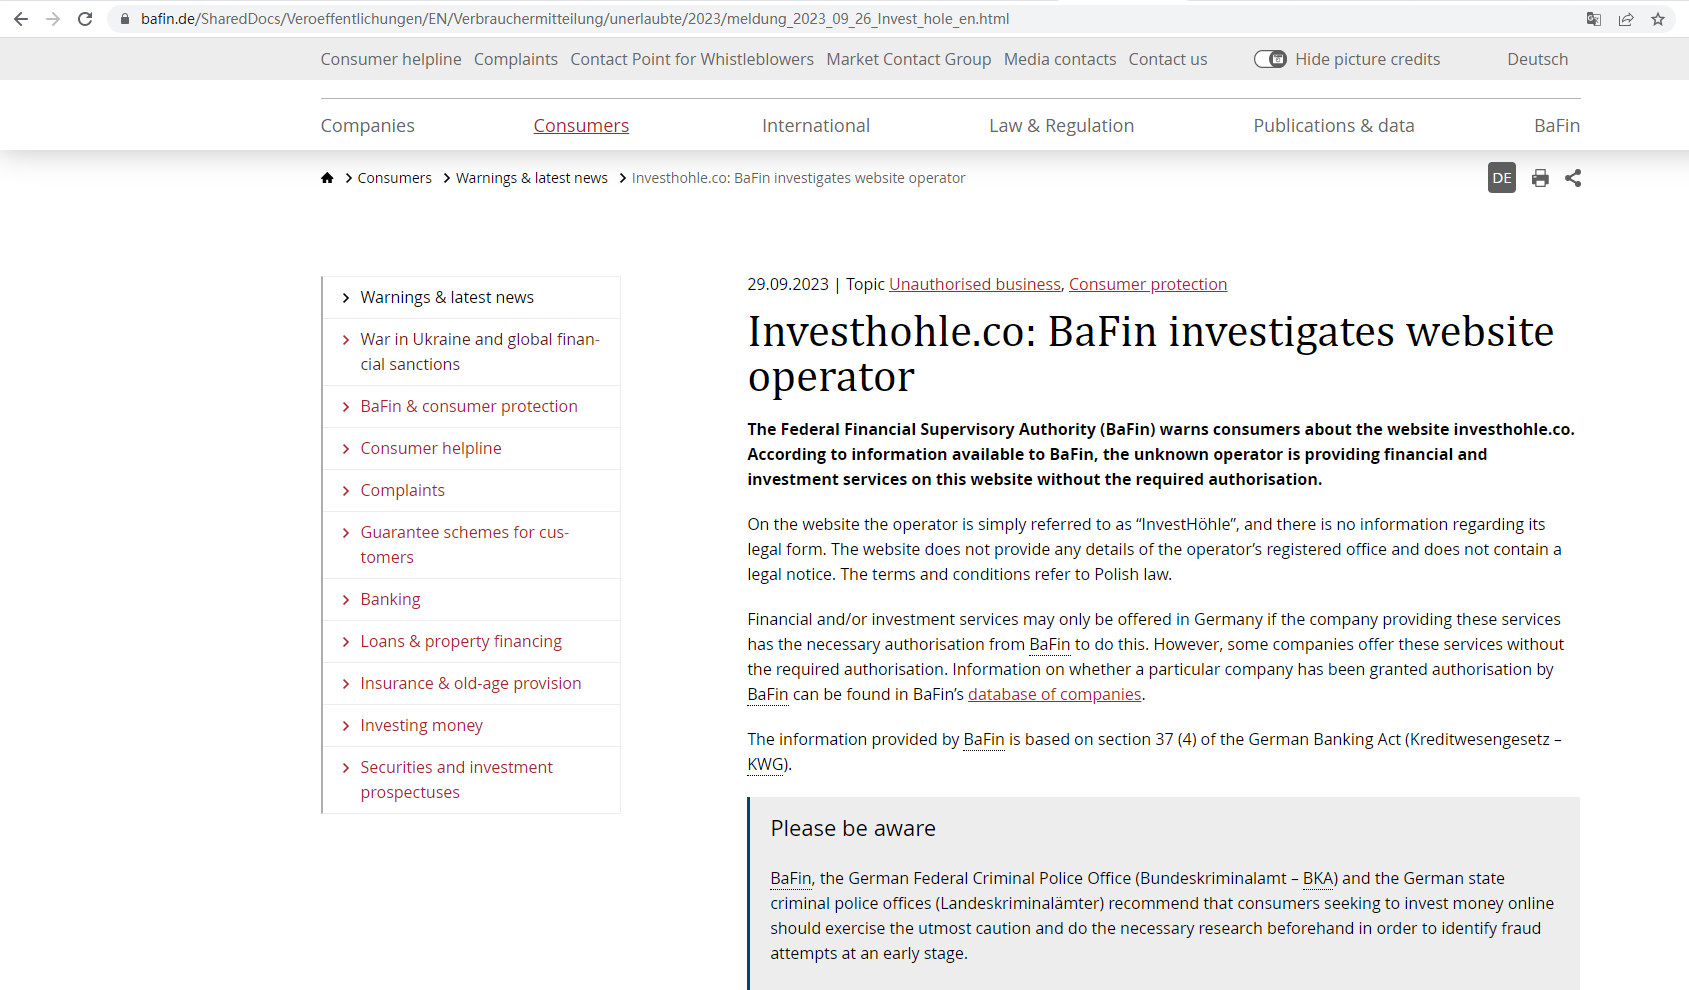Open the BaFin main menu
The image size is (1689, 990).
click(1557, 125)
